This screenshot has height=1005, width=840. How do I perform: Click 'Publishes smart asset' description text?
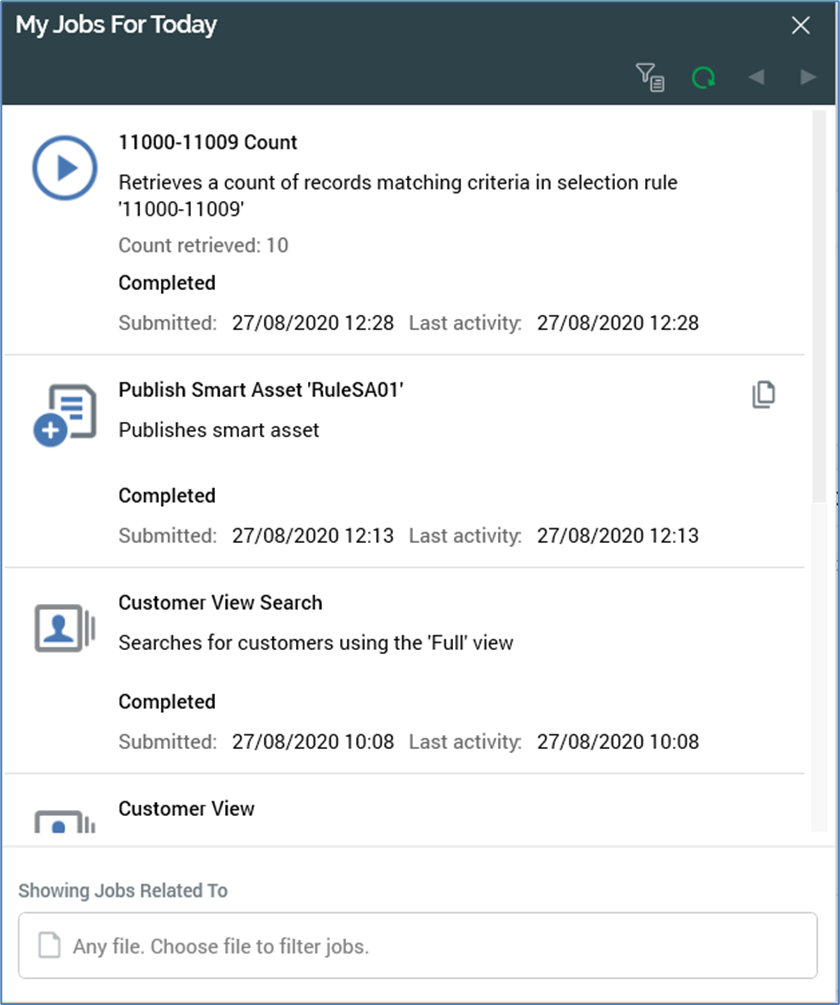coord(218,430)
